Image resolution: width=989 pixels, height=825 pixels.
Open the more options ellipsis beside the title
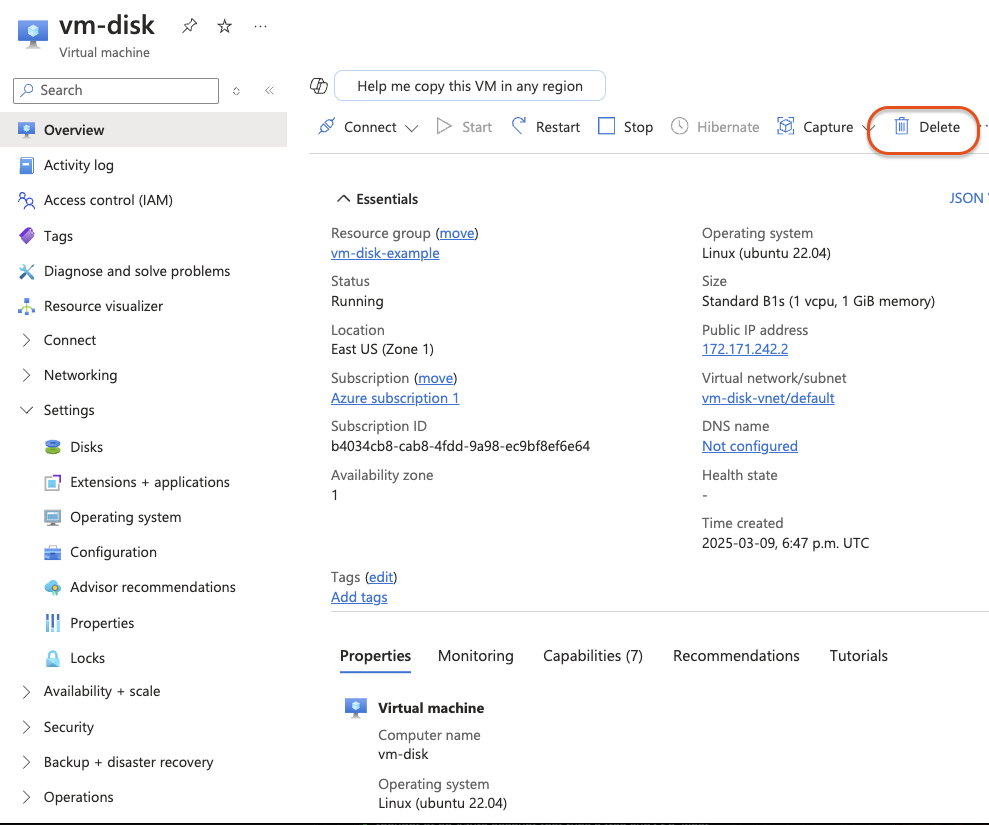coord(260,26)
